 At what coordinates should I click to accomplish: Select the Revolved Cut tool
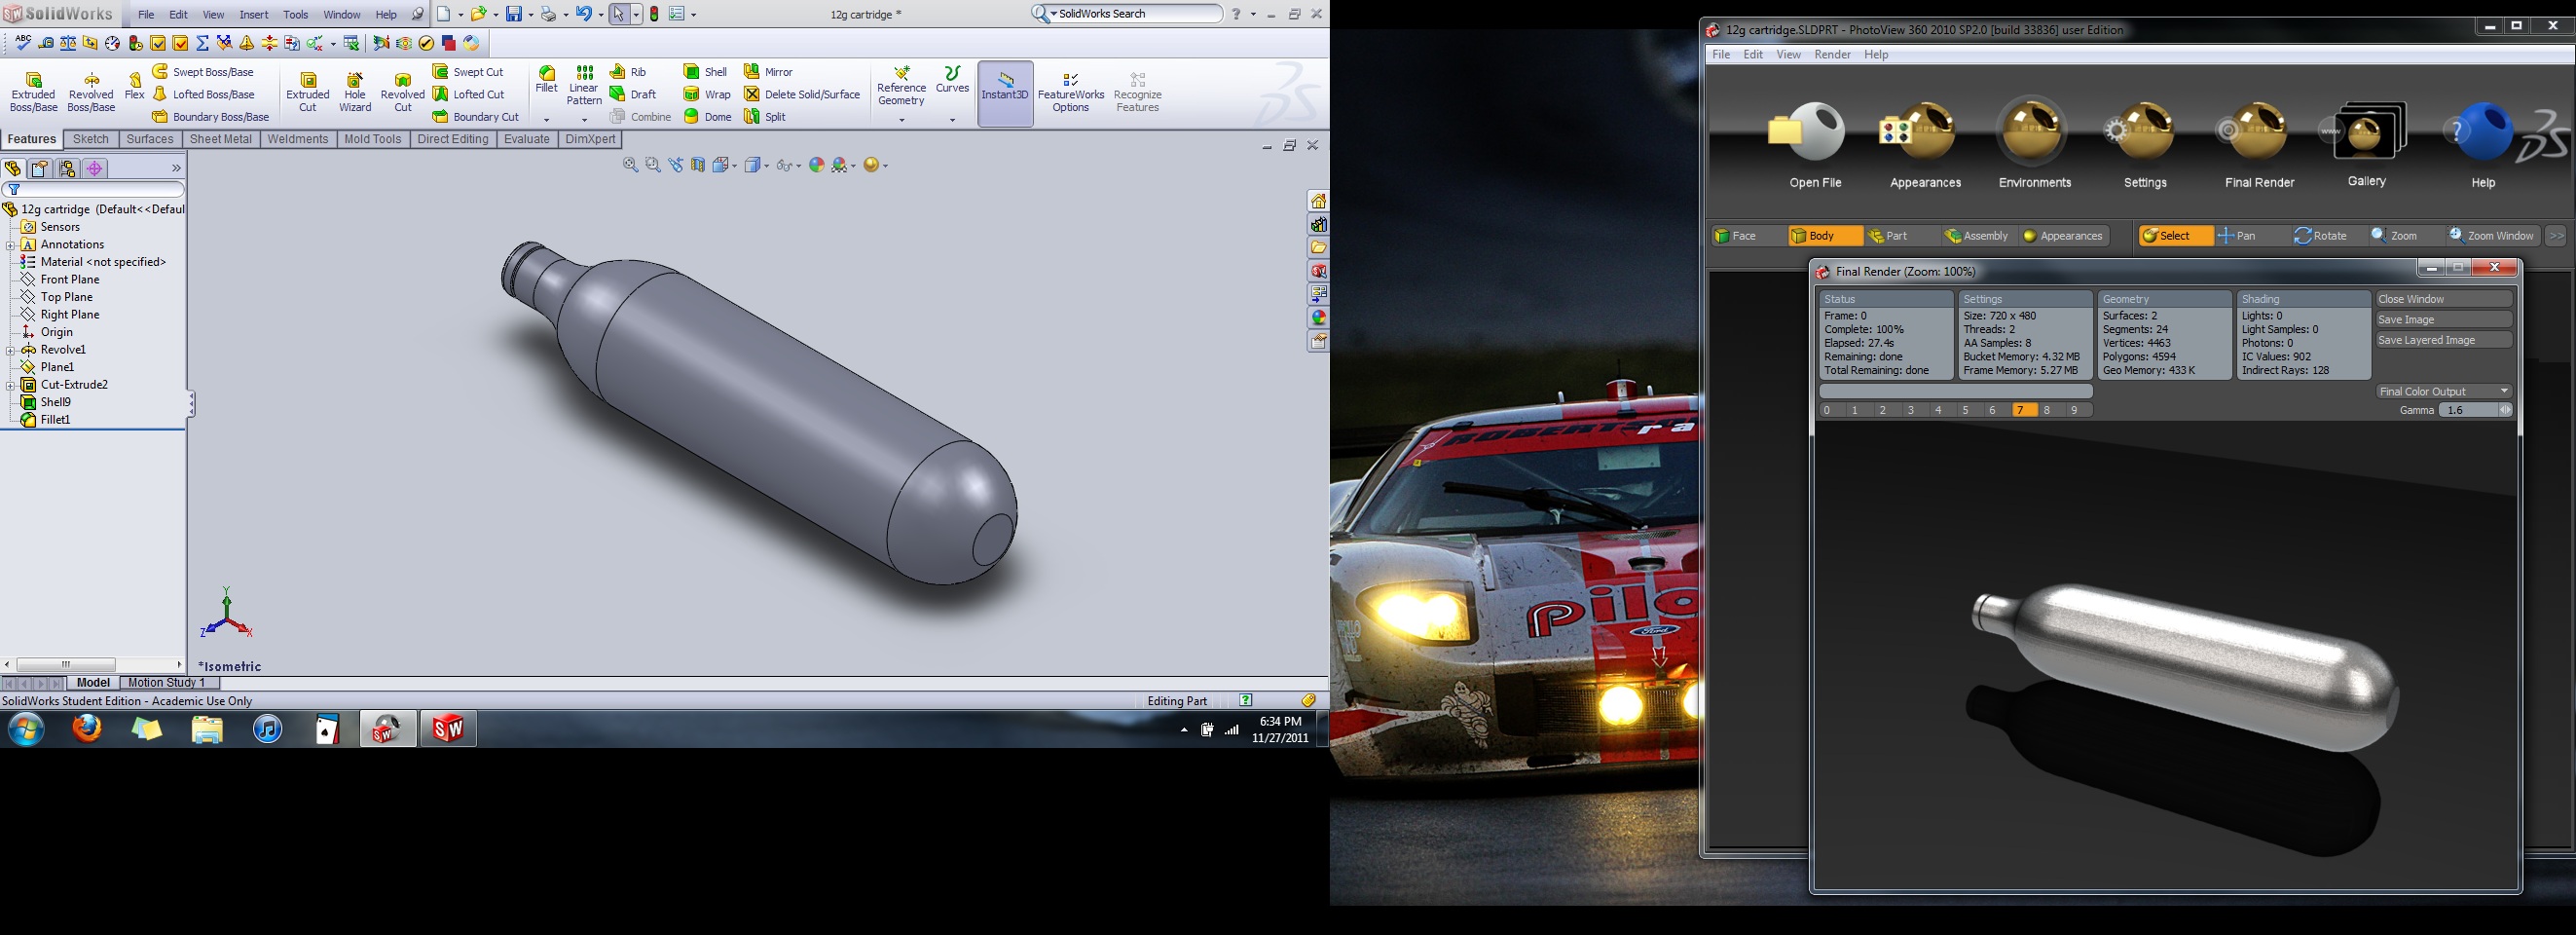[x=402, y=81]
